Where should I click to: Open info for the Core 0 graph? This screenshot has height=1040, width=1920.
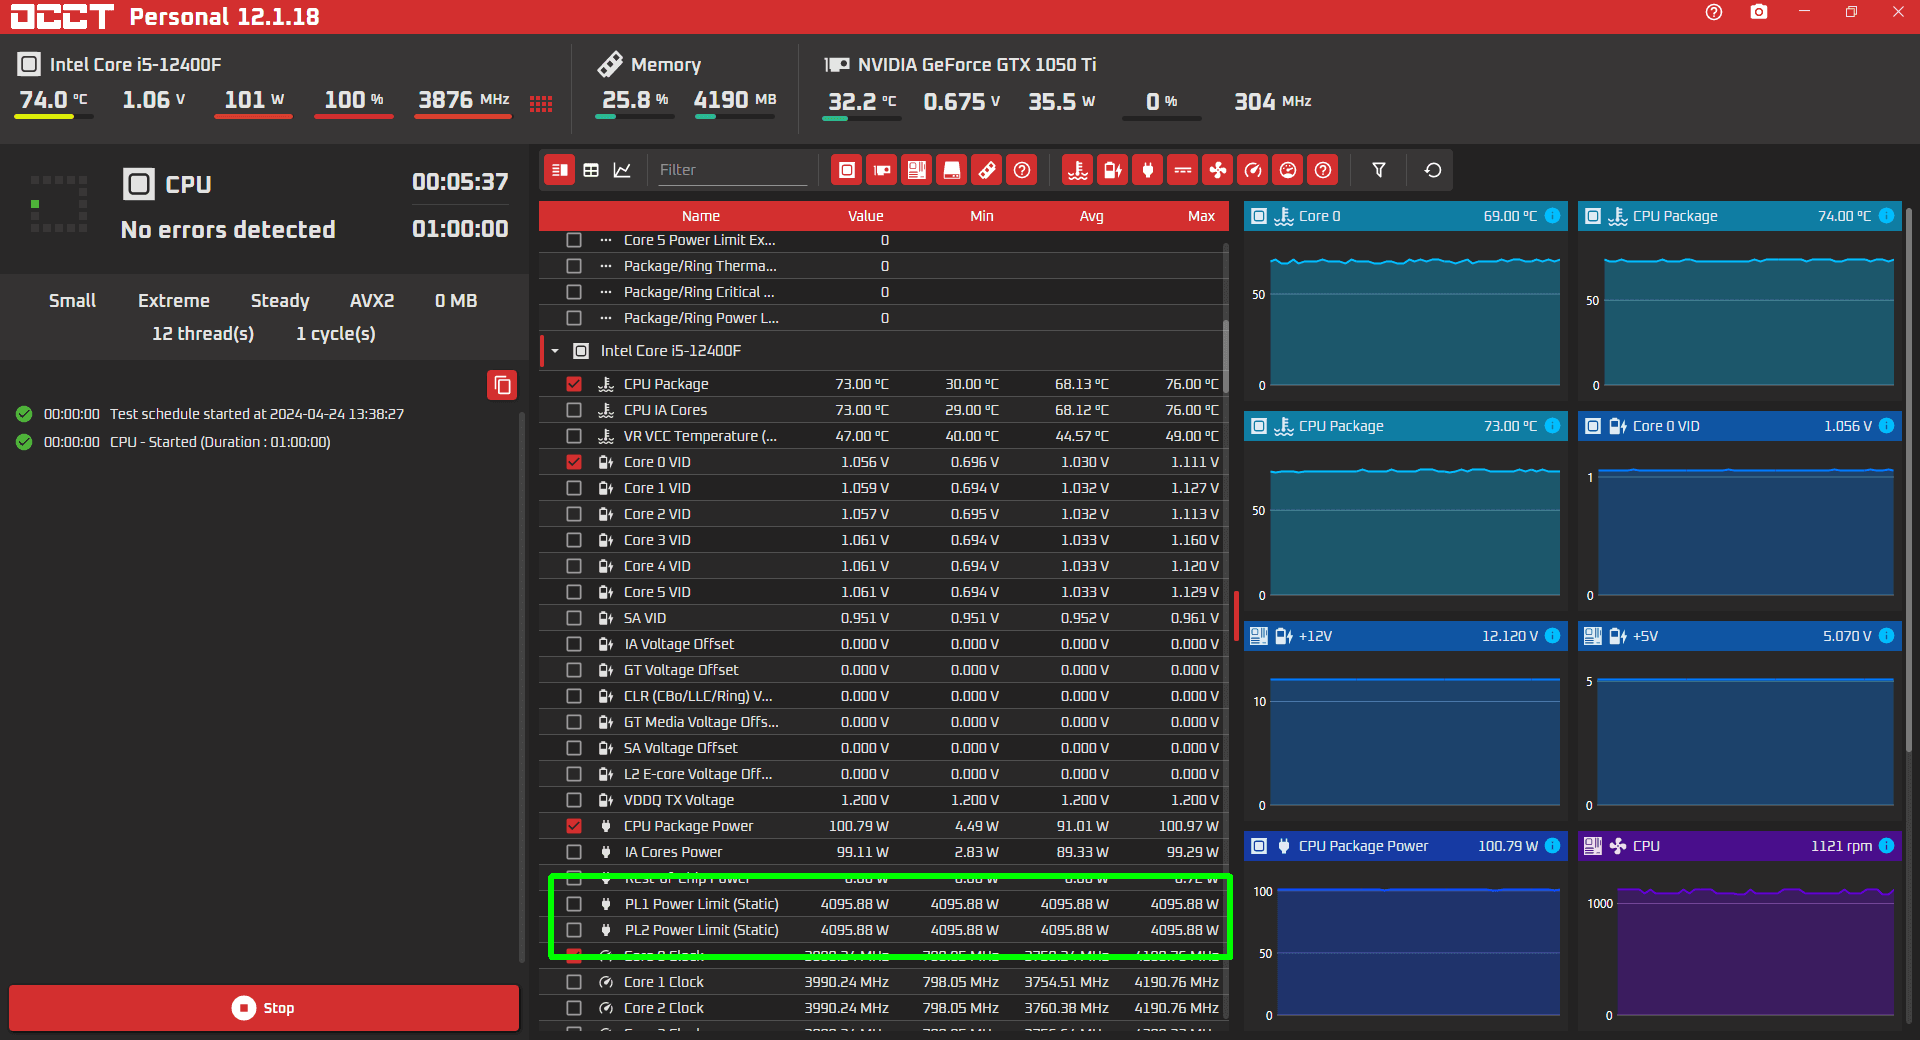coord(1553,216)
